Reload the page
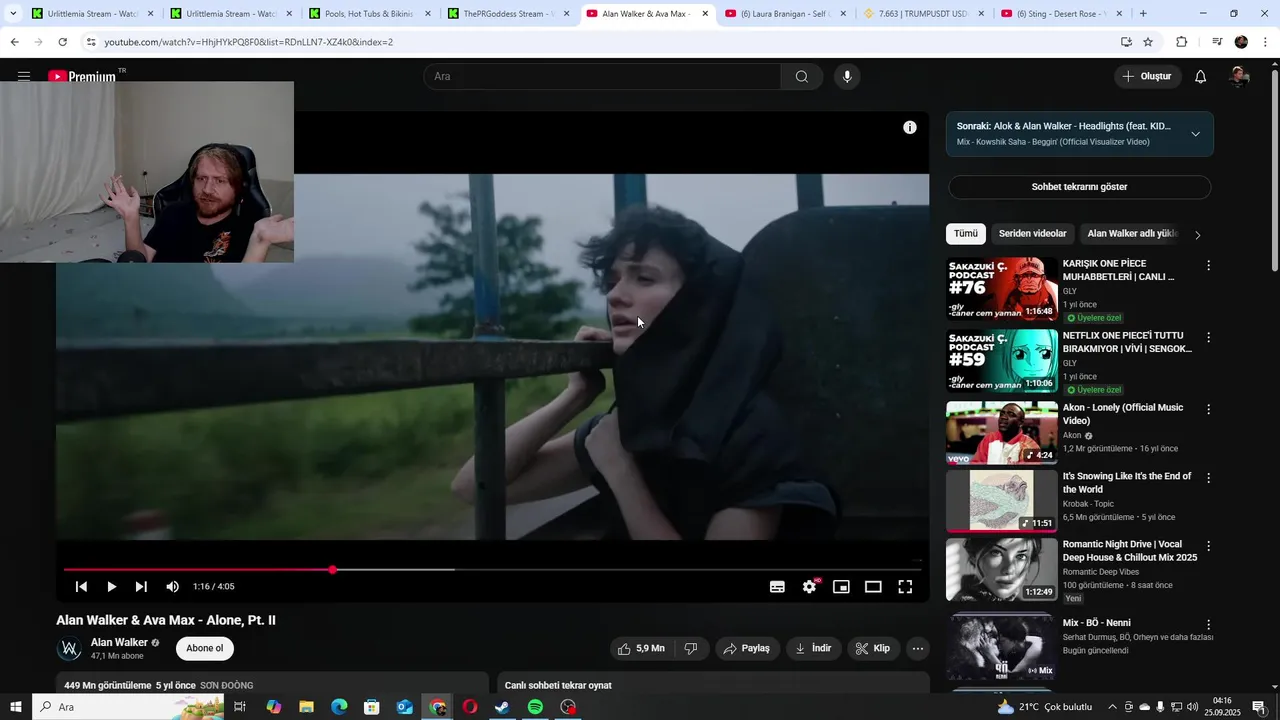Image resolution: width=1280 pixels, height=720 pixels. (x=62, y=42)
